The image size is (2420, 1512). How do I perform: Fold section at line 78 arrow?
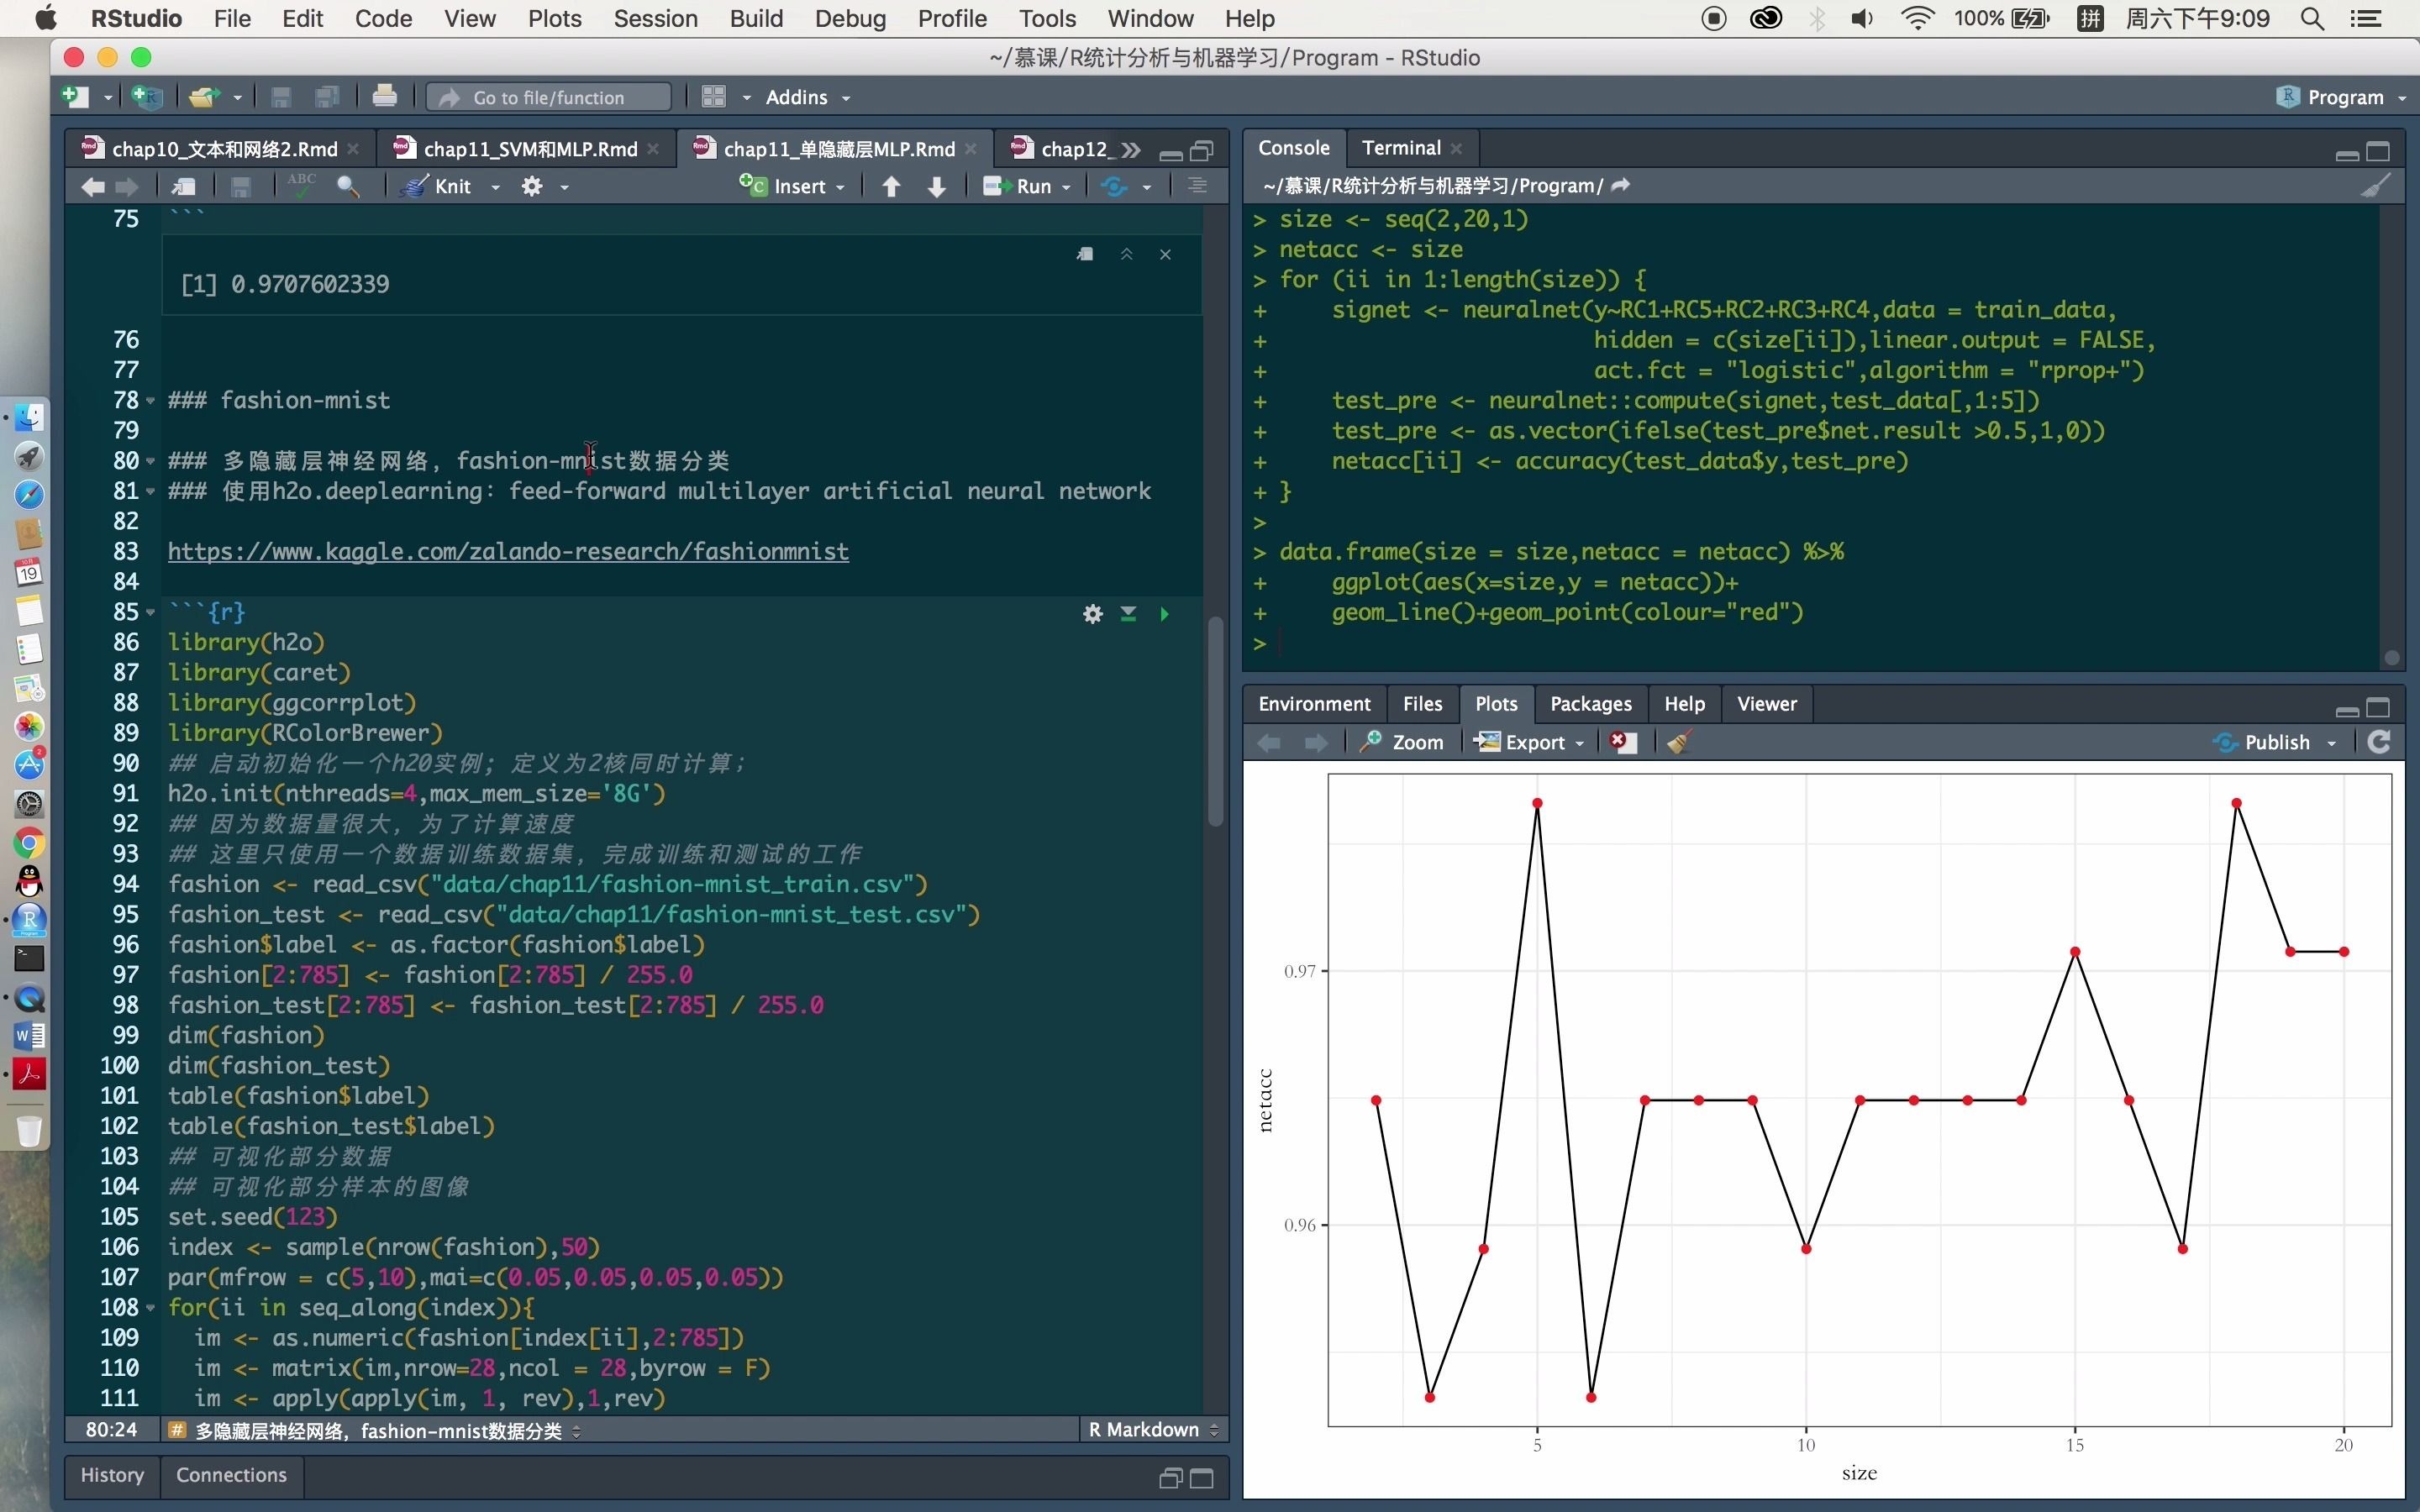pos(151,401)
